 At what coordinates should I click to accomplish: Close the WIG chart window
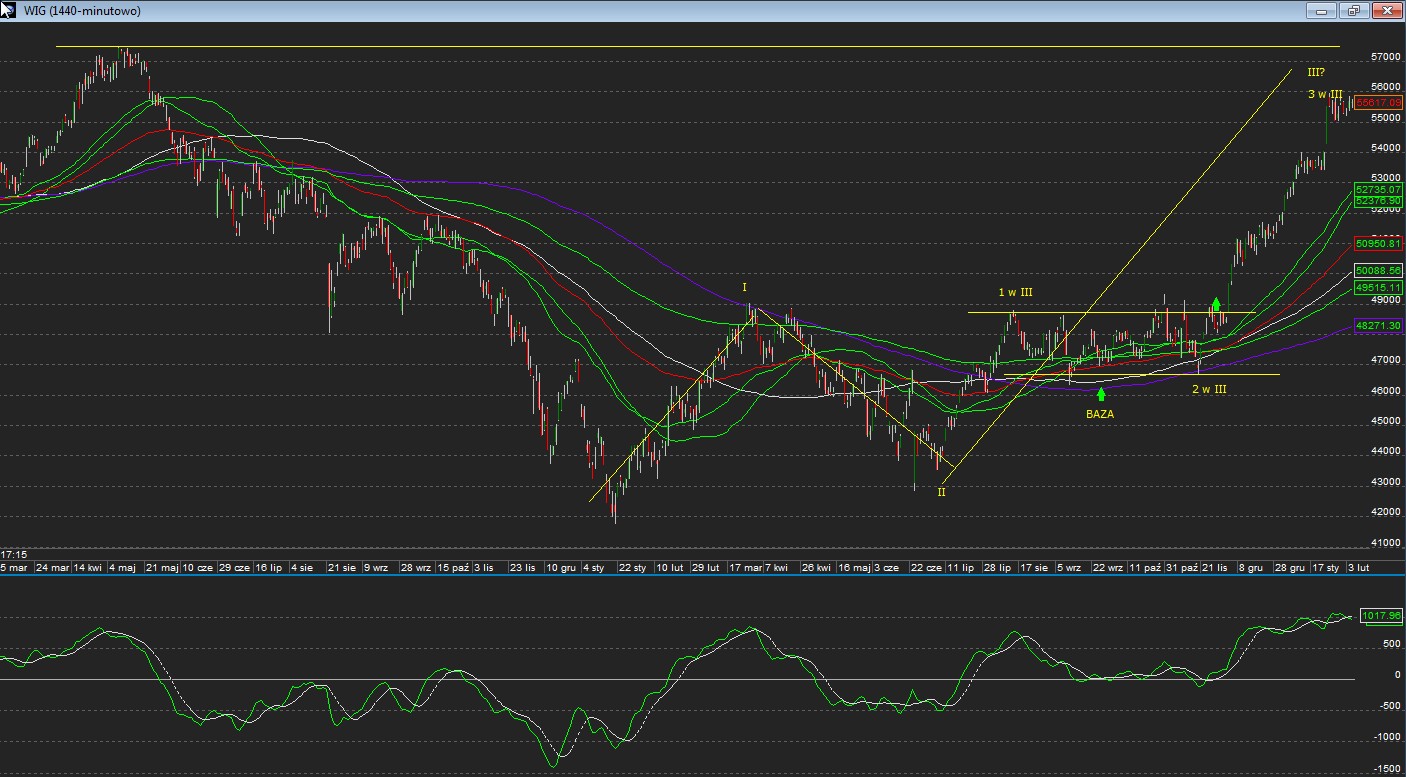click(1386, 10)
